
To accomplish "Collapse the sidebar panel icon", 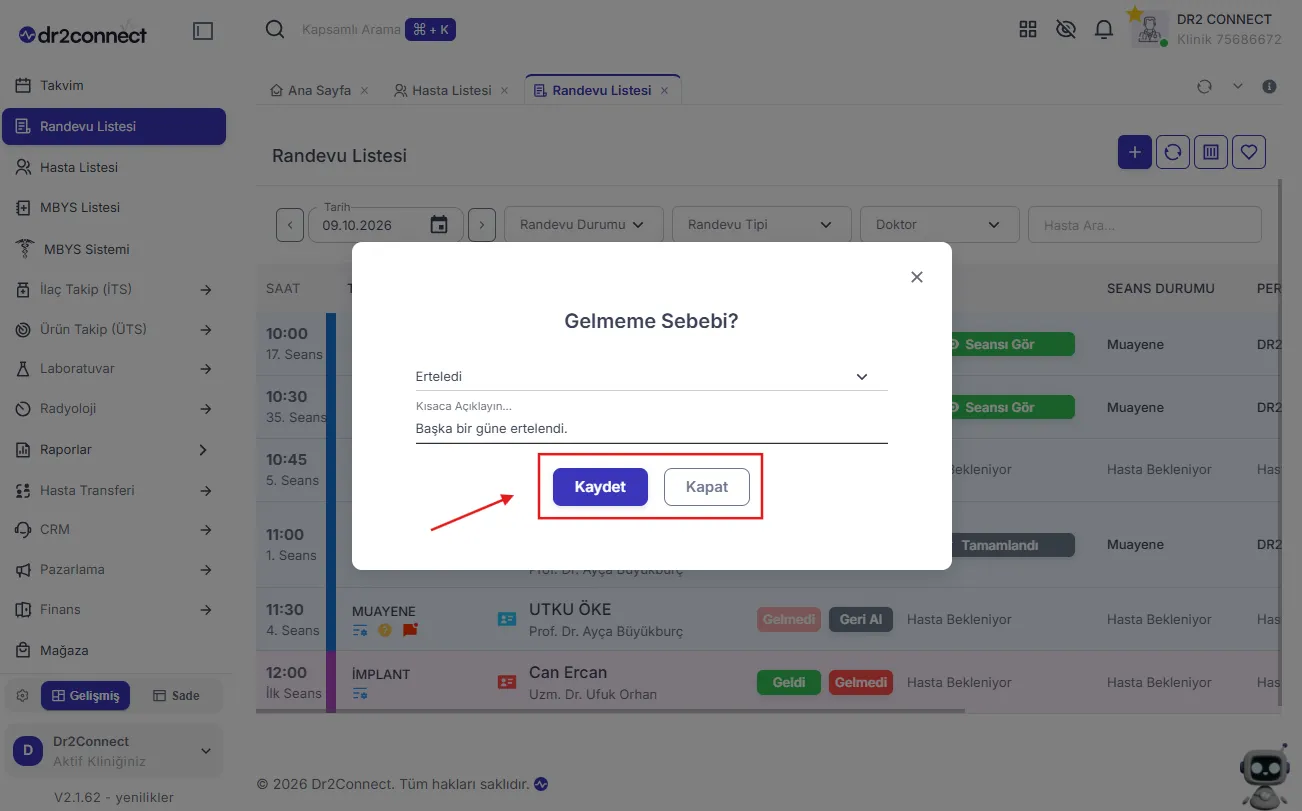I will click(x=203, y=31).
